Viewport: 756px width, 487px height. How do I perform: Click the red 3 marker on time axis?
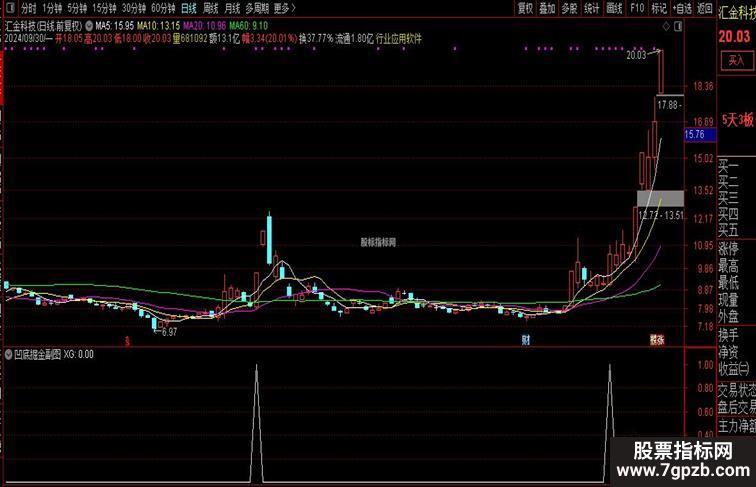tap(127, 341)
